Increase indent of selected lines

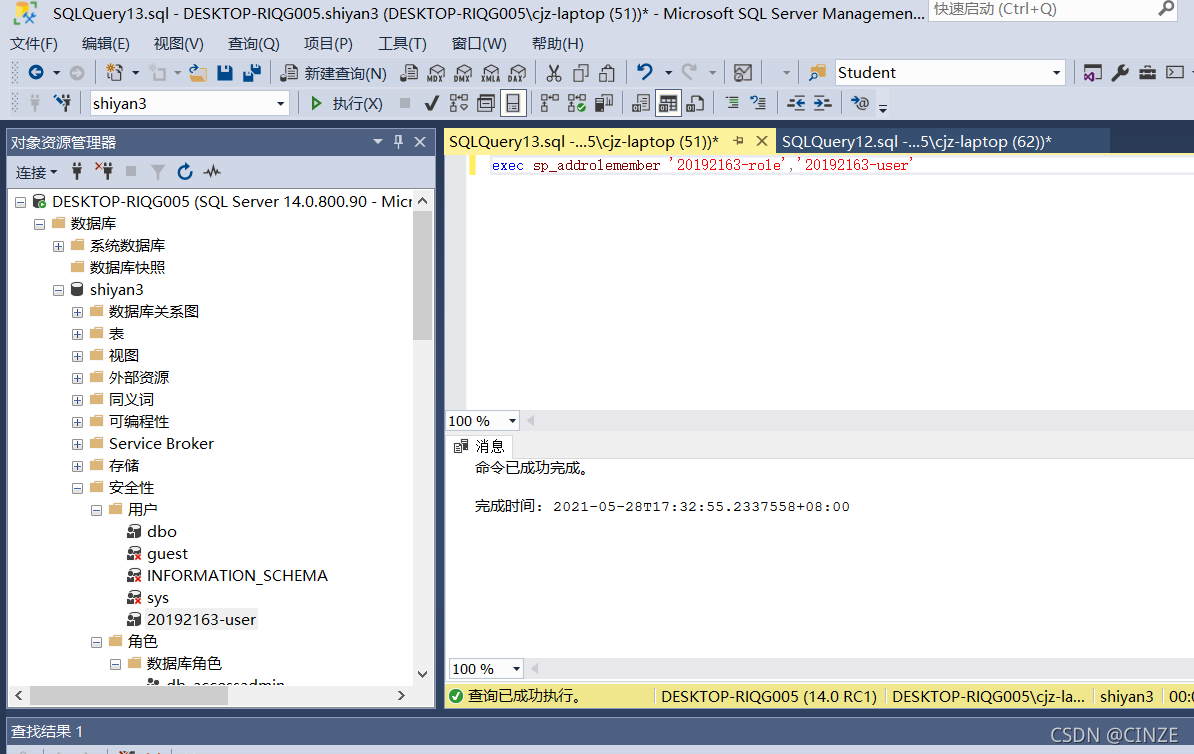tap(822, 103)
